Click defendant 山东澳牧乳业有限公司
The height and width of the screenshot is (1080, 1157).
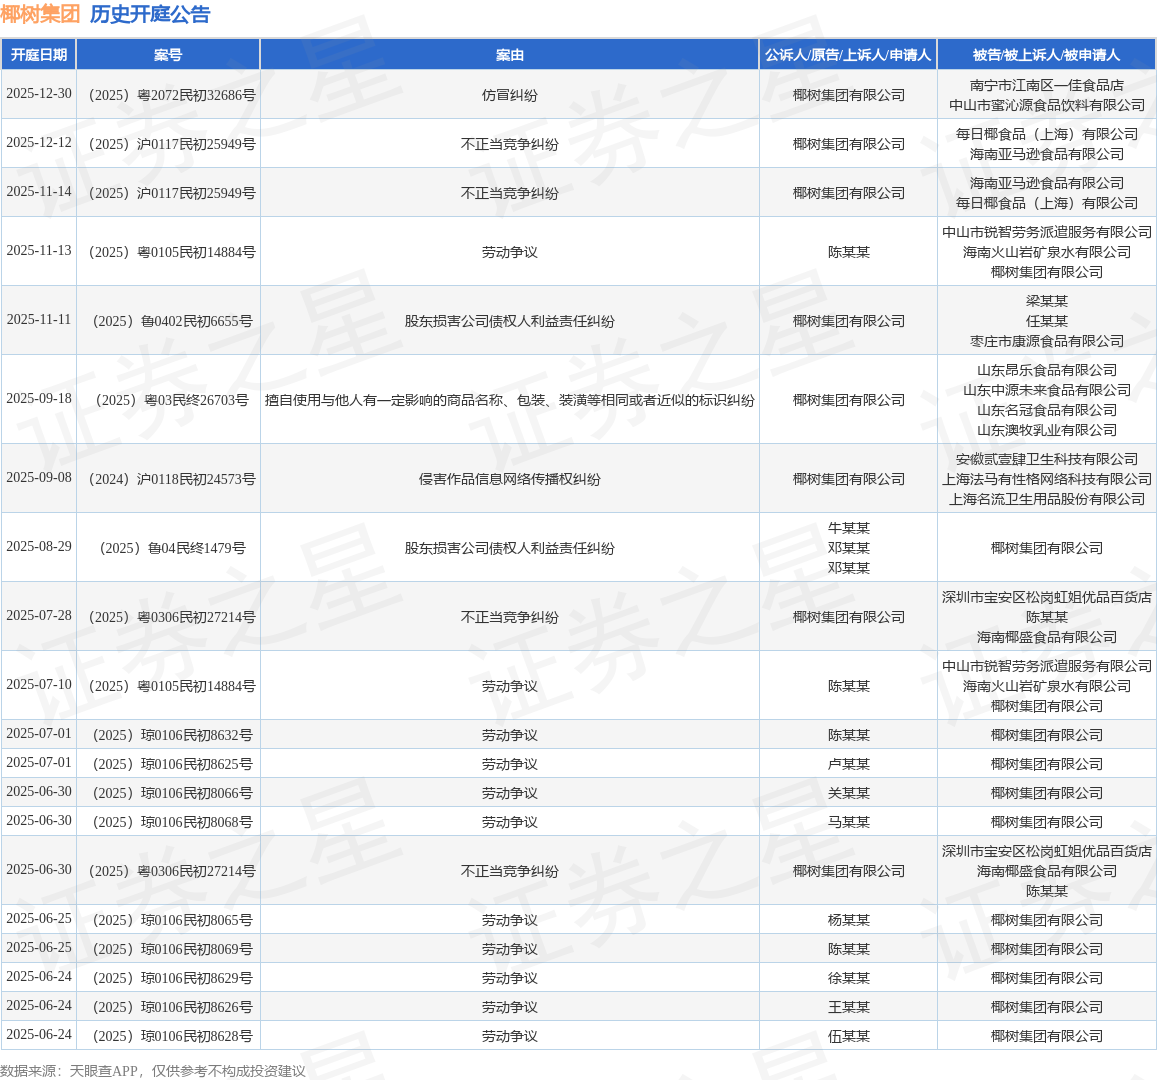pyautogui.click(x=1046, y=429)
